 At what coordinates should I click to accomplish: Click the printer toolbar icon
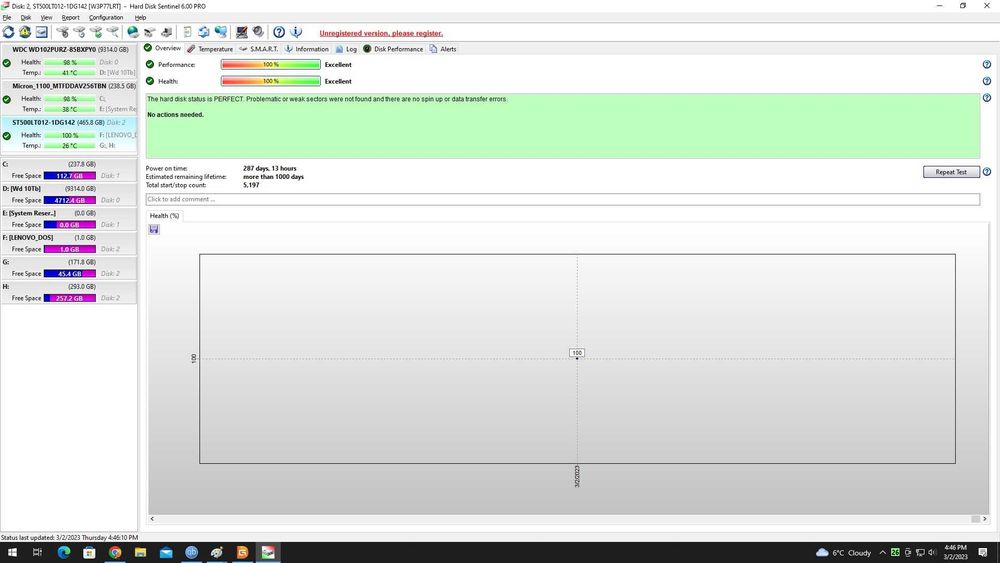[x=166, y=32]
